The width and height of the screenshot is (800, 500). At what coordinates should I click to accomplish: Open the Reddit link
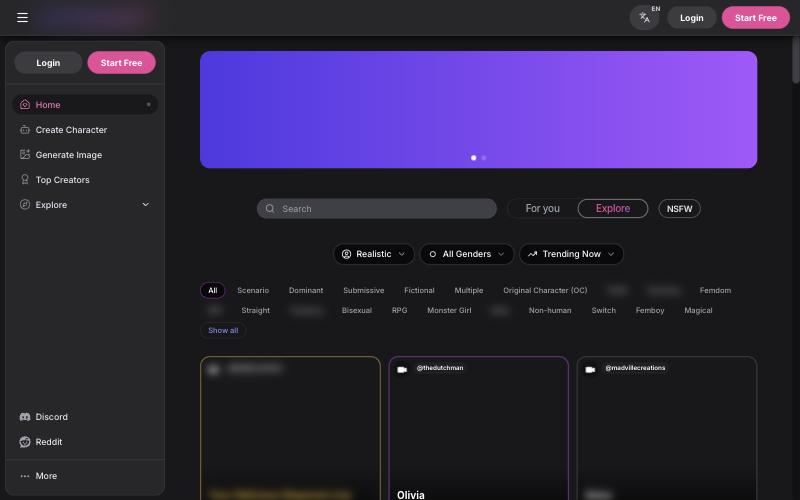coord(85,442)
